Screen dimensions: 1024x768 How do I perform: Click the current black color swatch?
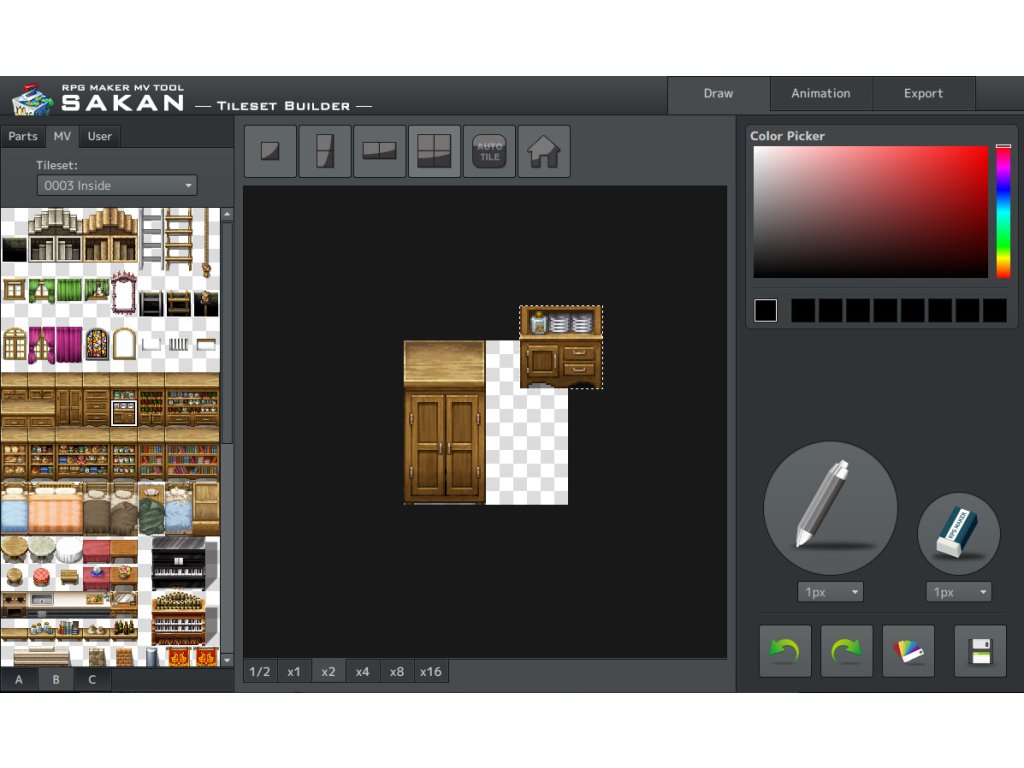(x=765, y=310)
